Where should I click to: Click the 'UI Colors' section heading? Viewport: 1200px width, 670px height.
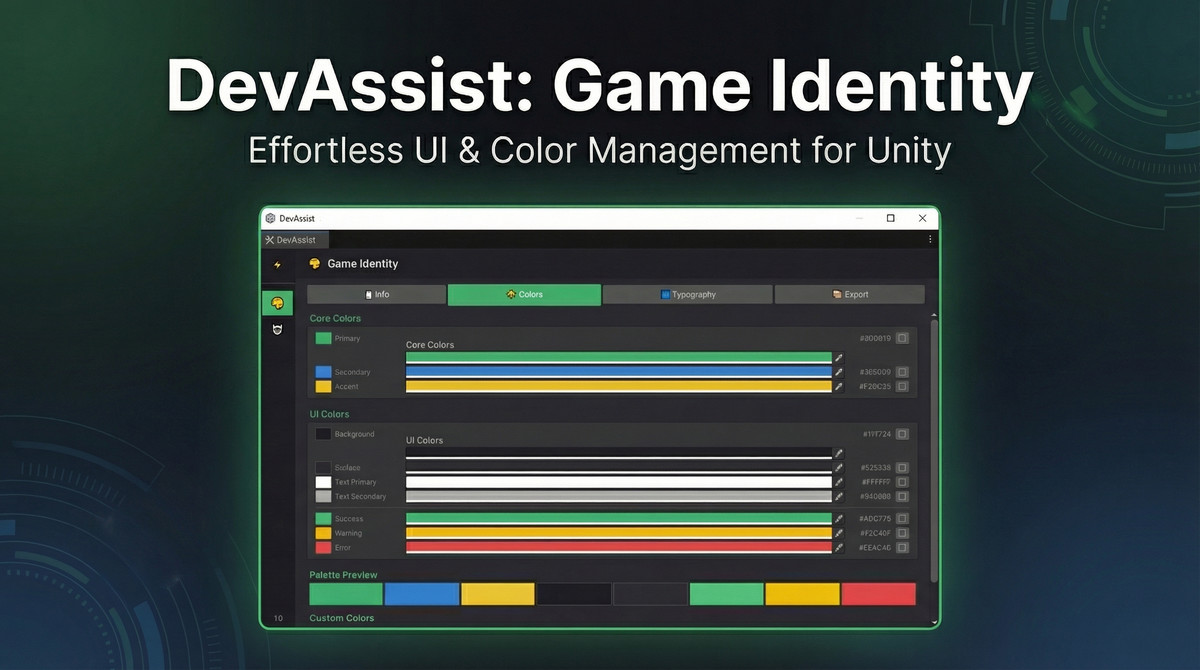pyautogui.click(x=329, y=414)
